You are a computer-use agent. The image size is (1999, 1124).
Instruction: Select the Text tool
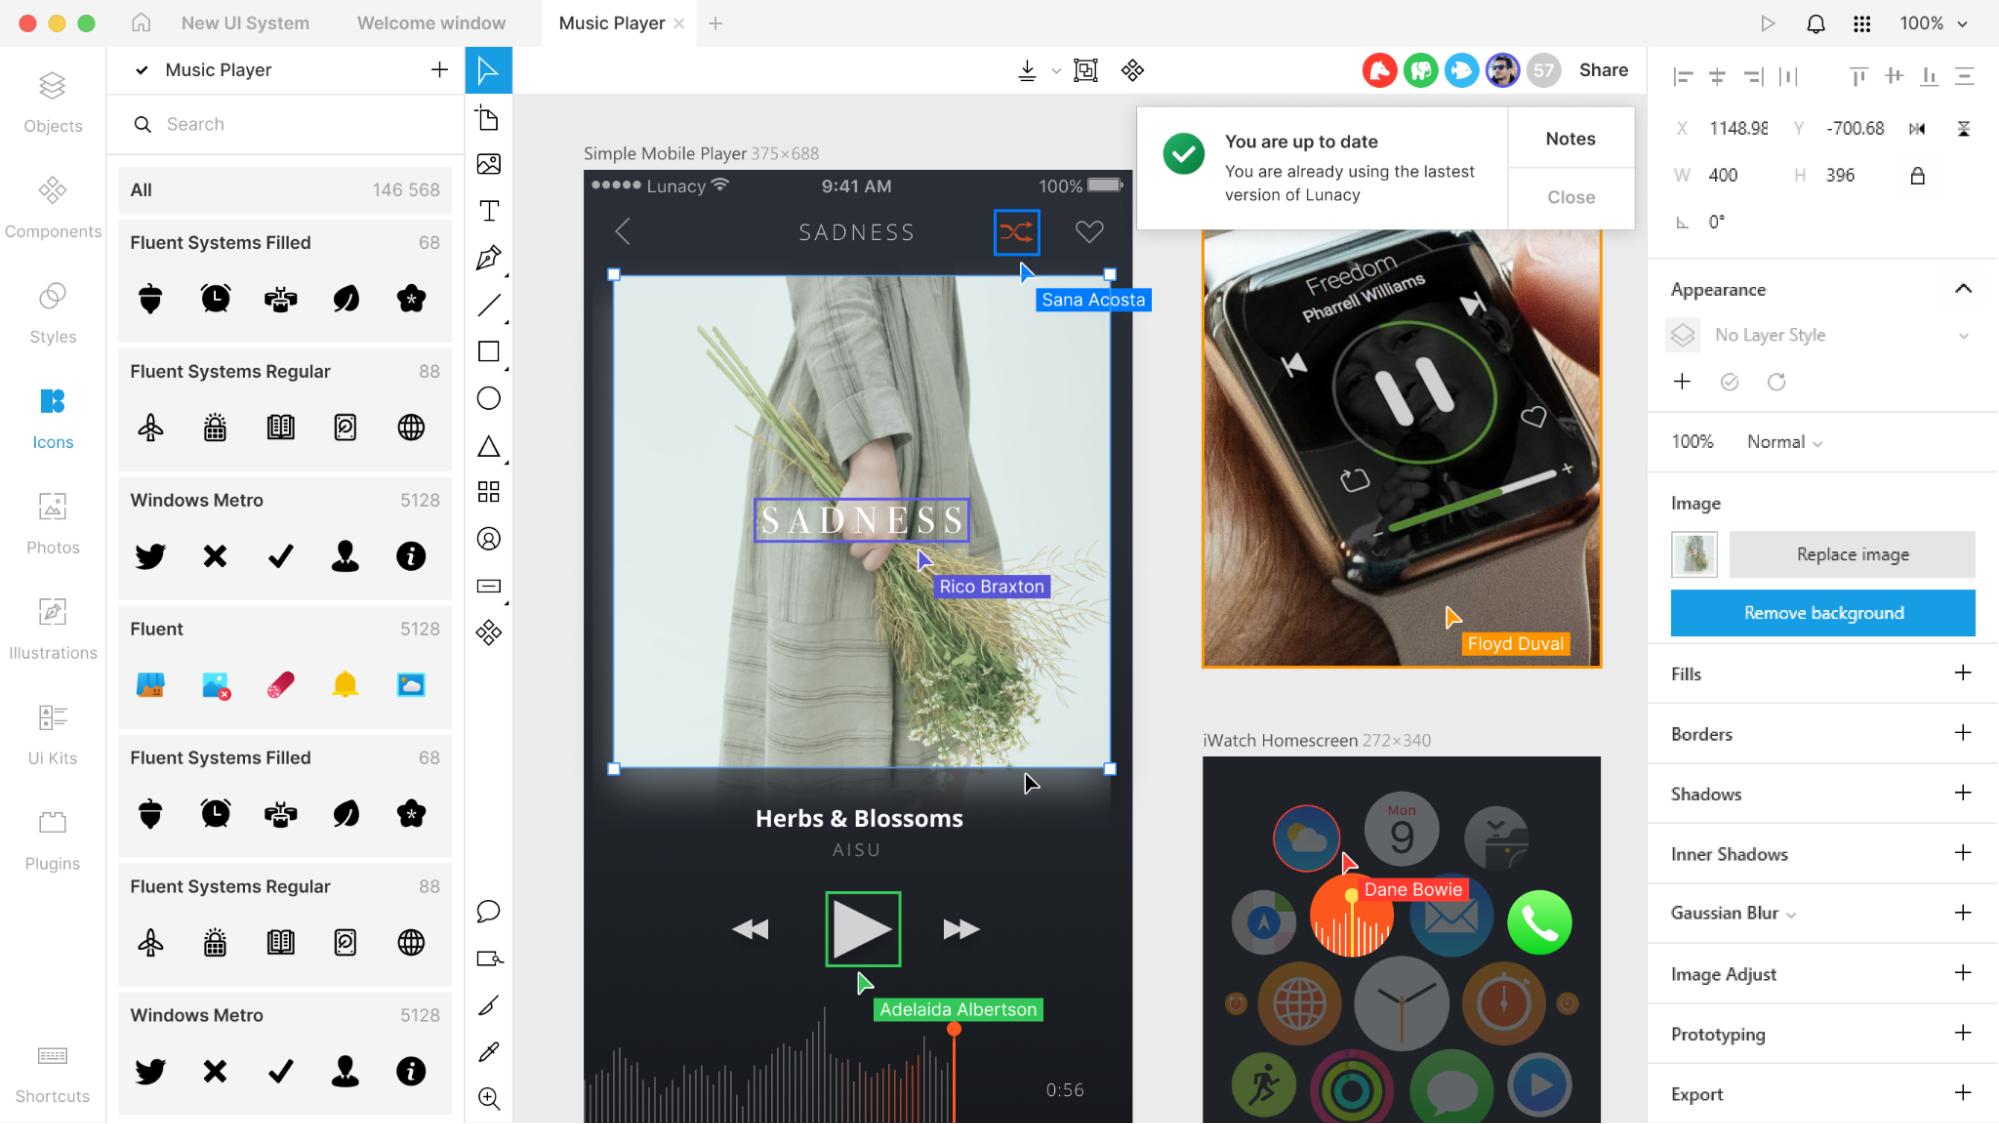[x=488, y=211]
